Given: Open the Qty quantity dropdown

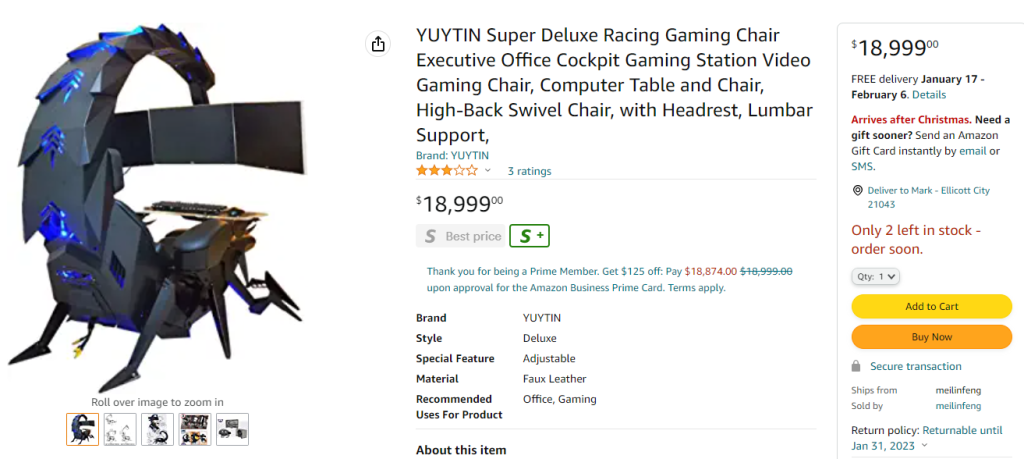Looking at the screenshot, I should 876,276.
